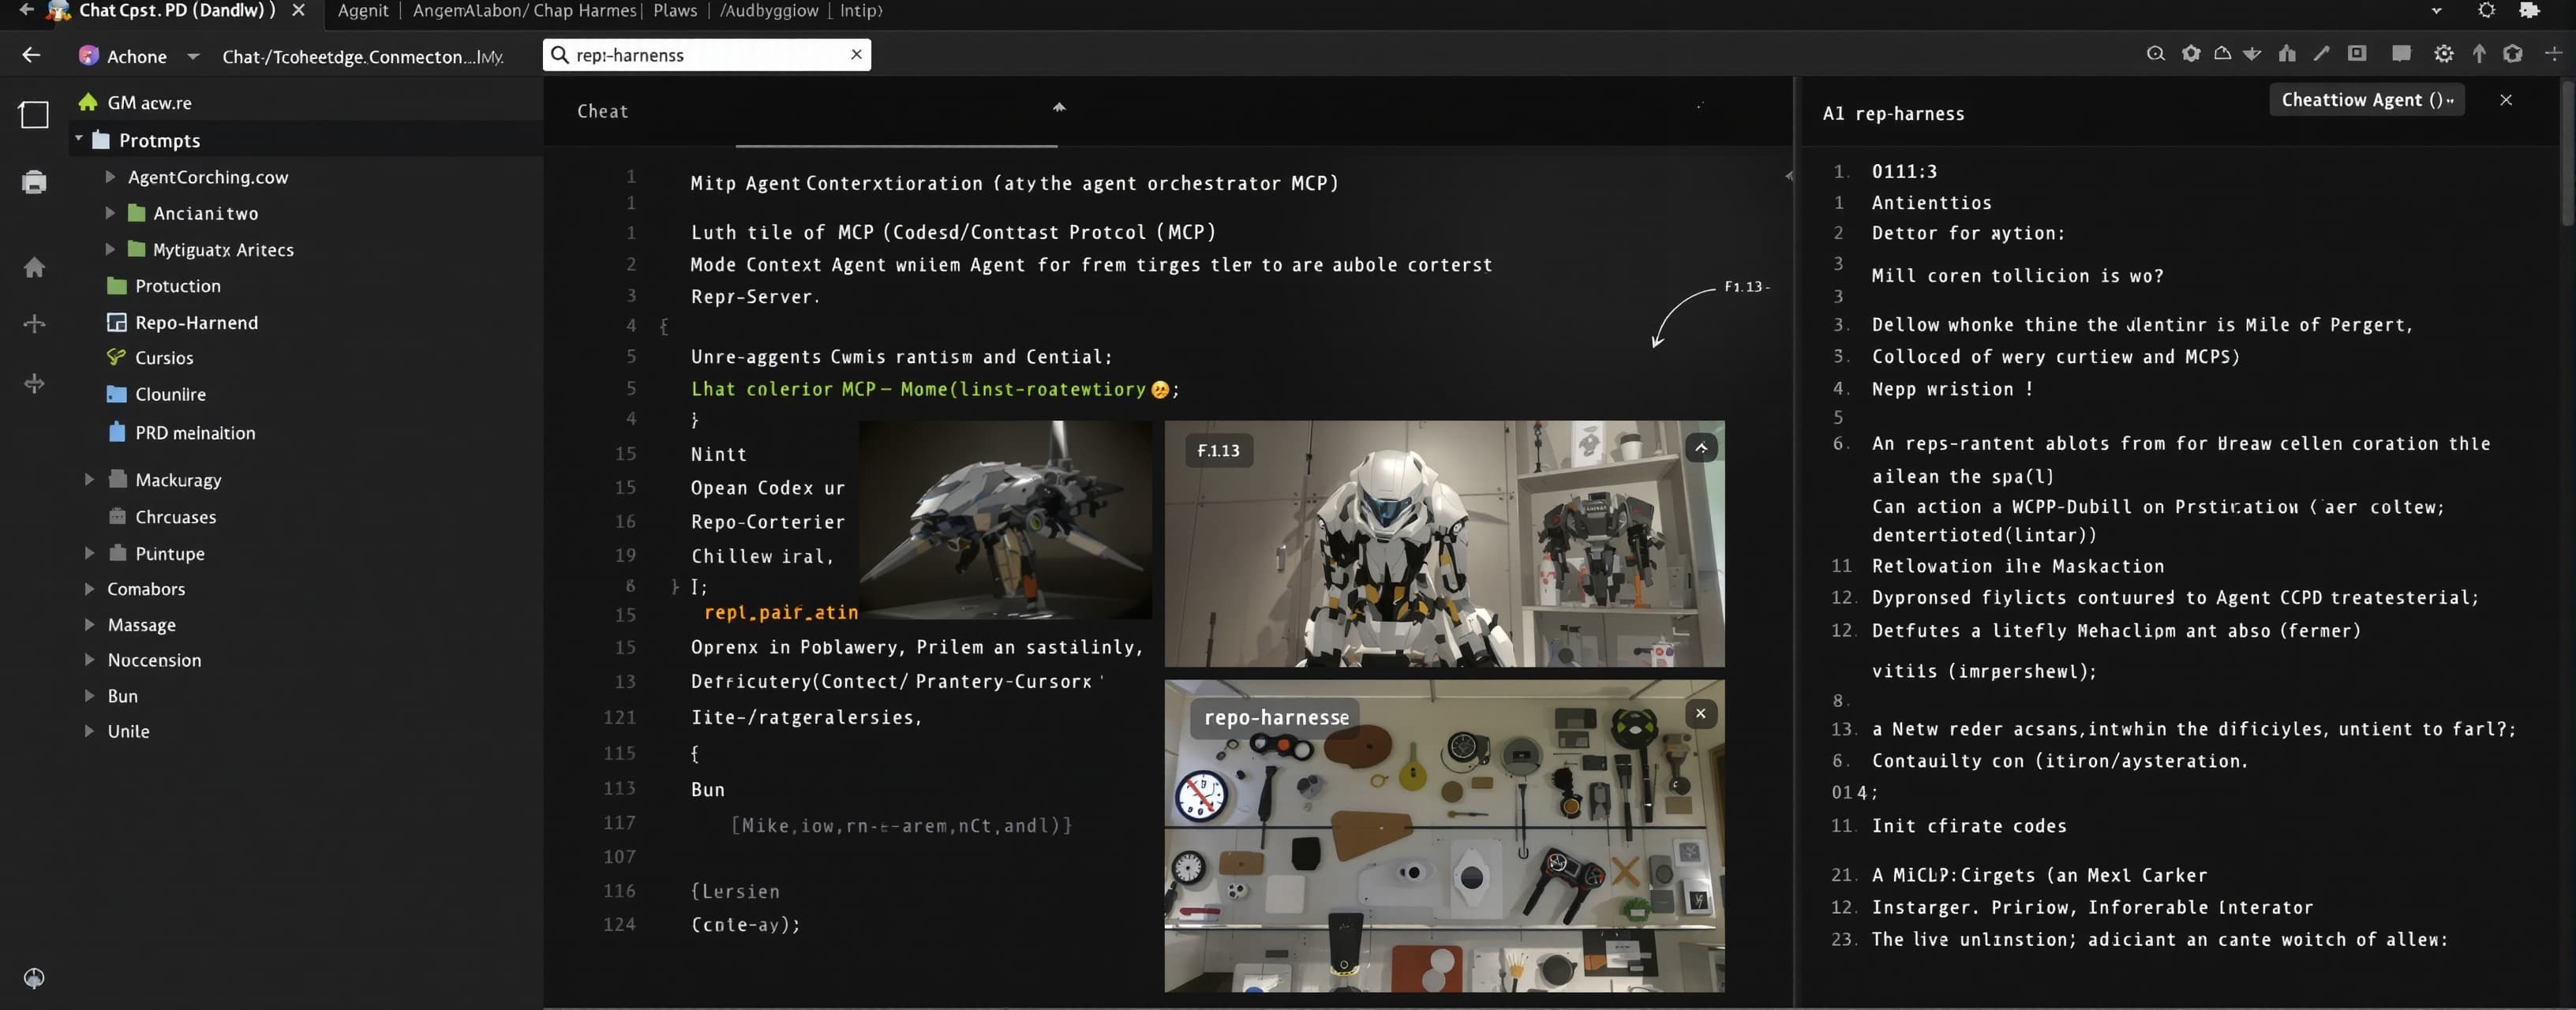Open the white robot F.1.13 image
Image resolution: width=2576 pixels, height=1010 pixels.
1444,543
